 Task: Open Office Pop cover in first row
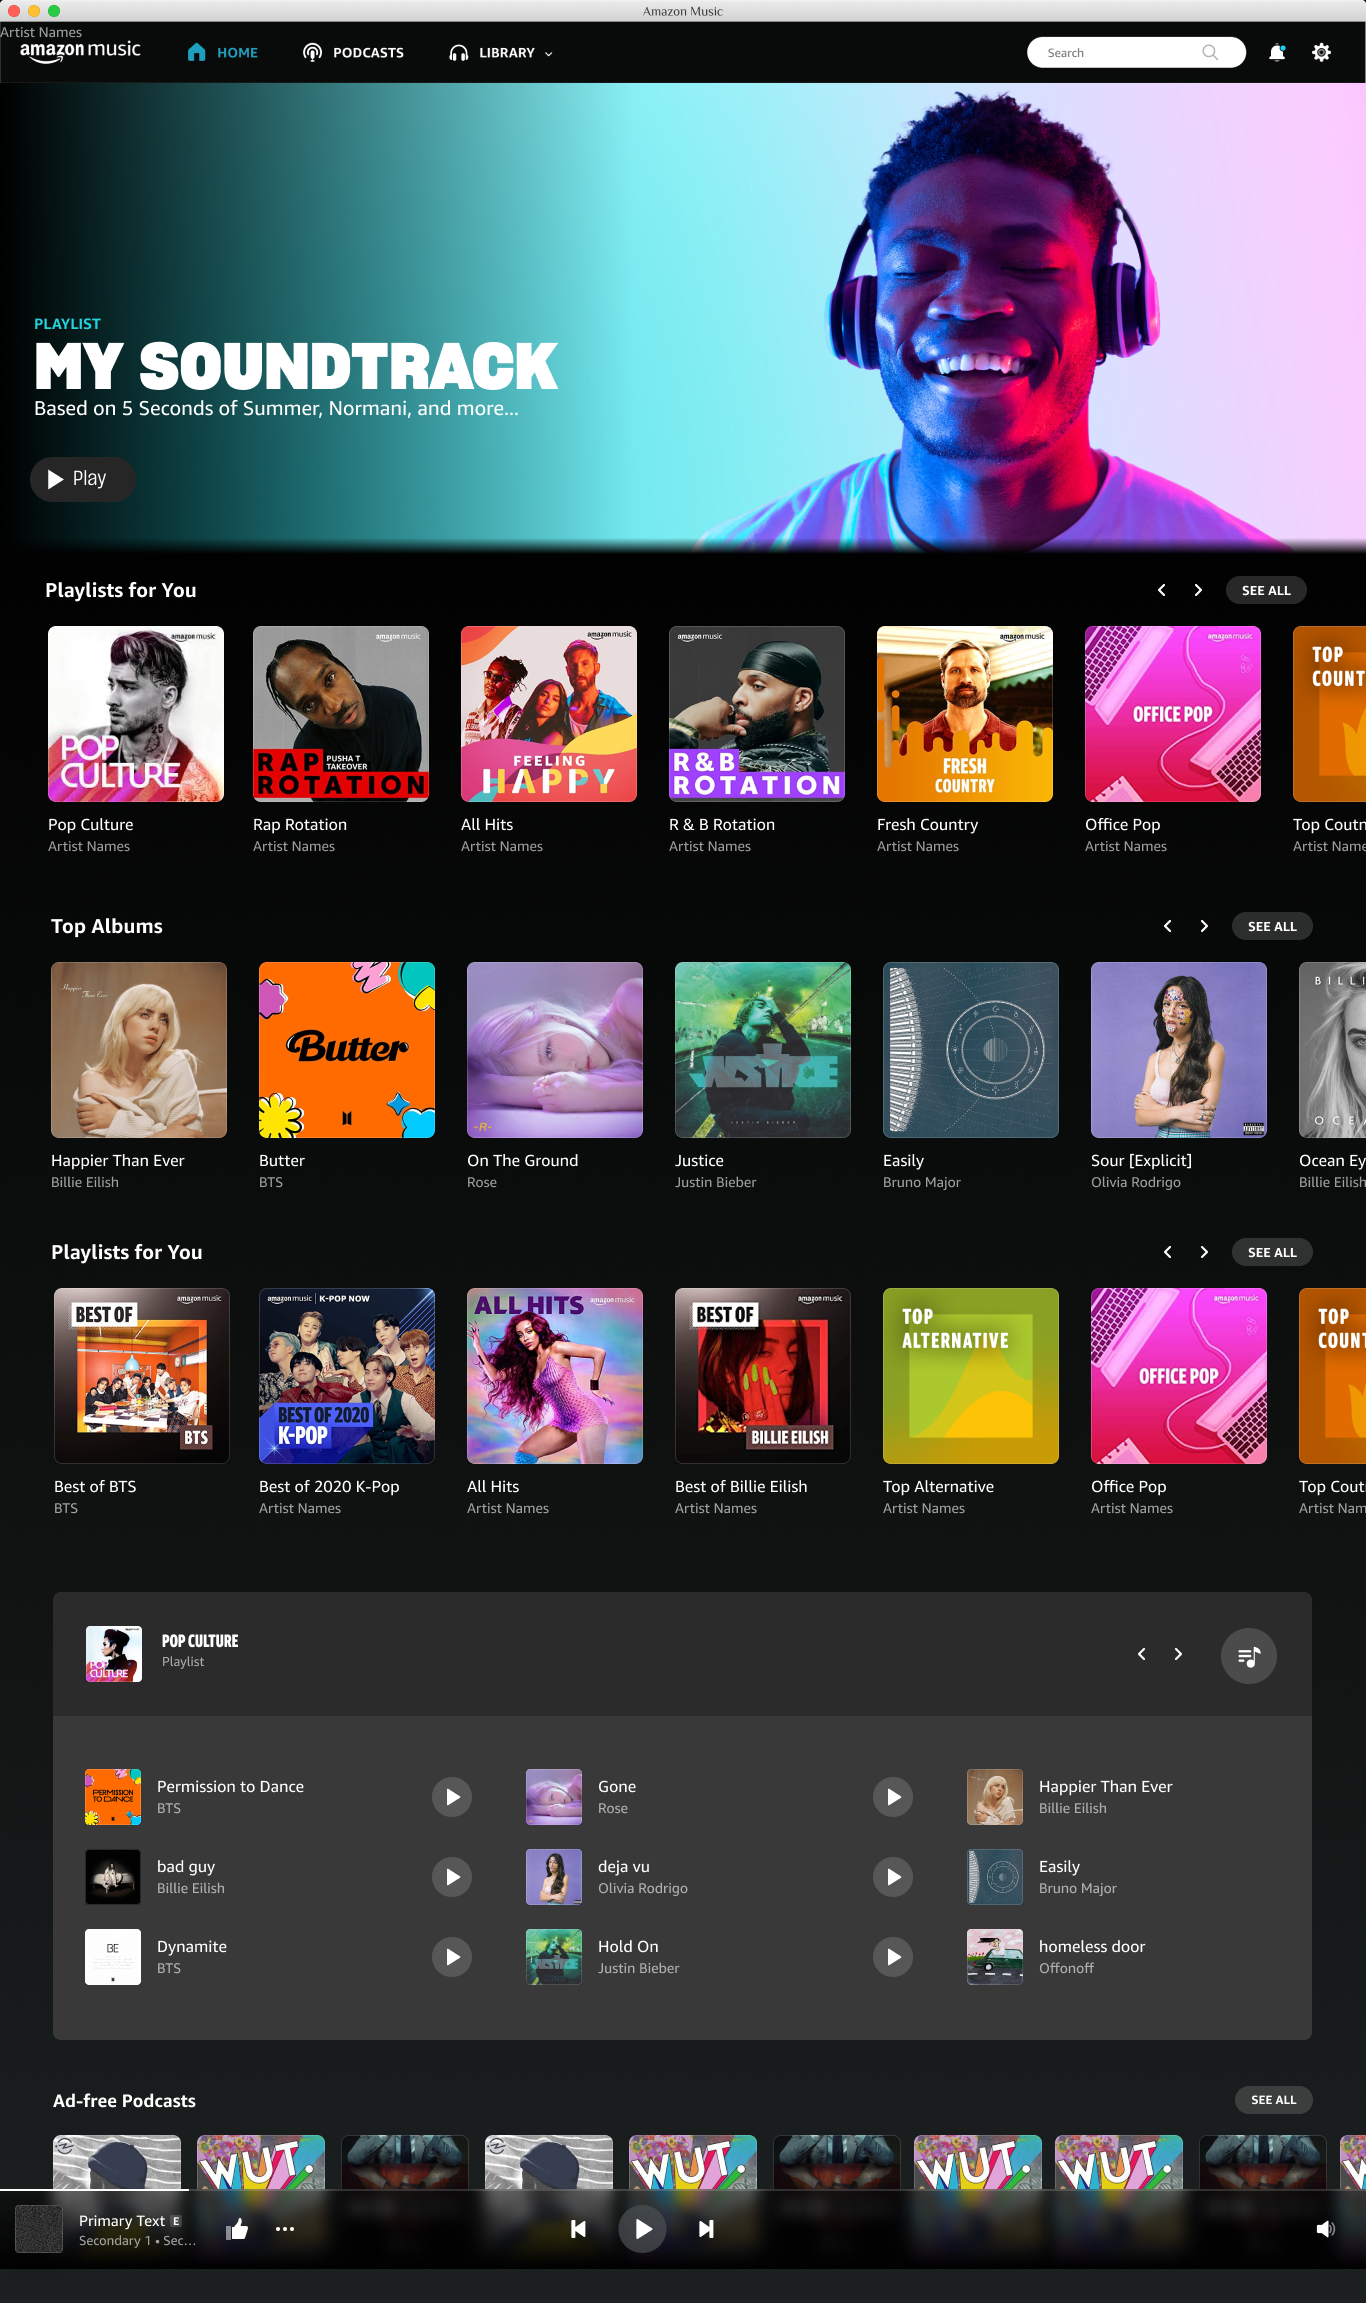coord(1173,714)
